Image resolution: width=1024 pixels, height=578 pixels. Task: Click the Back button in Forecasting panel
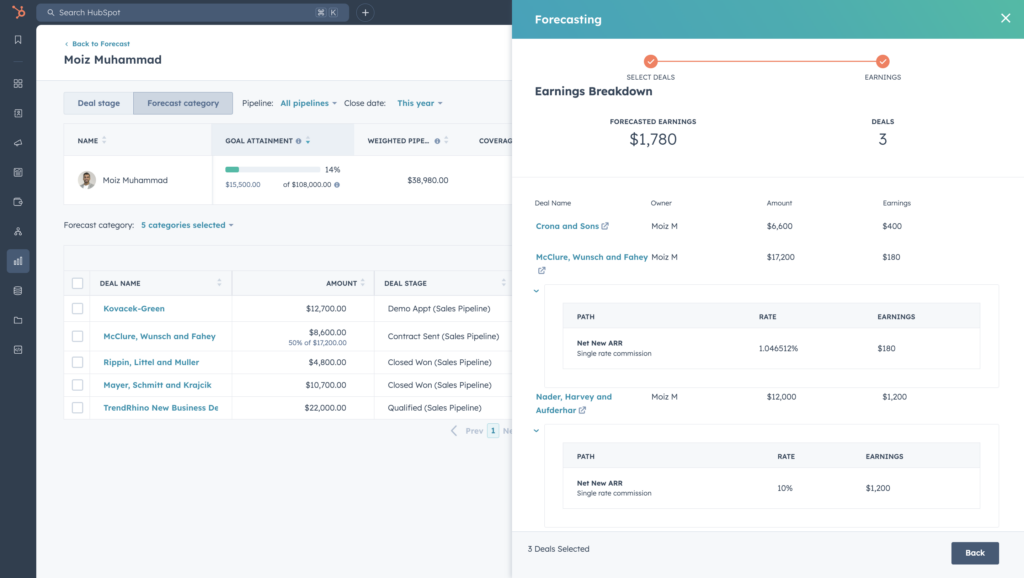pyautogui.click(x=974, y=553)
